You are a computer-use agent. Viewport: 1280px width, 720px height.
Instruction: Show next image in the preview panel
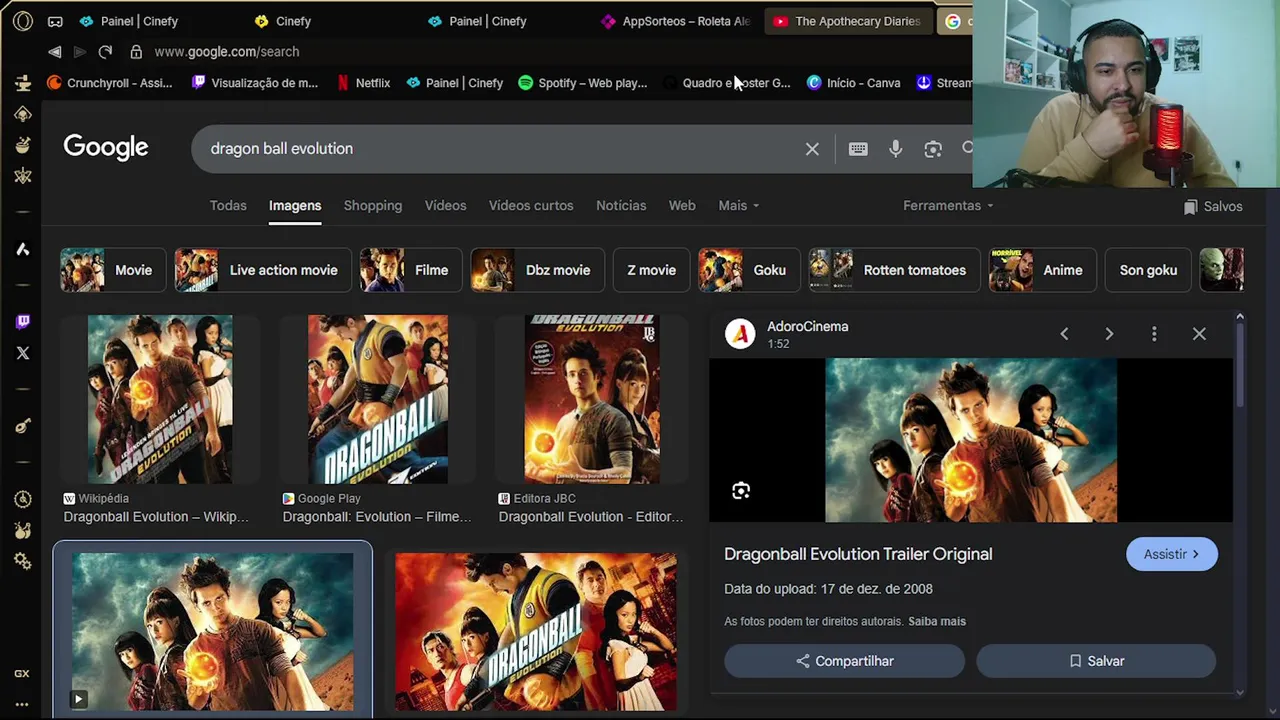1109,334
